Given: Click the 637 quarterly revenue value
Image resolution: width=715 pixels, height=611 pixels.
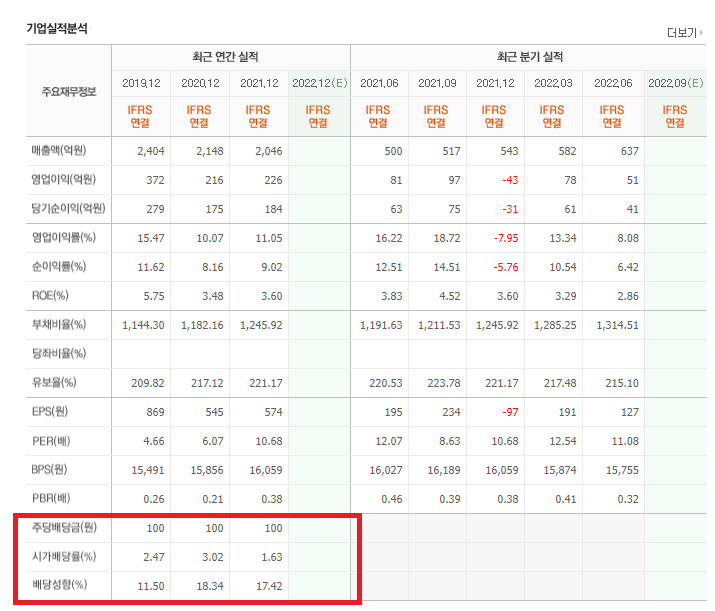Looking at the screenshot, I should click(x=630, y=151).
